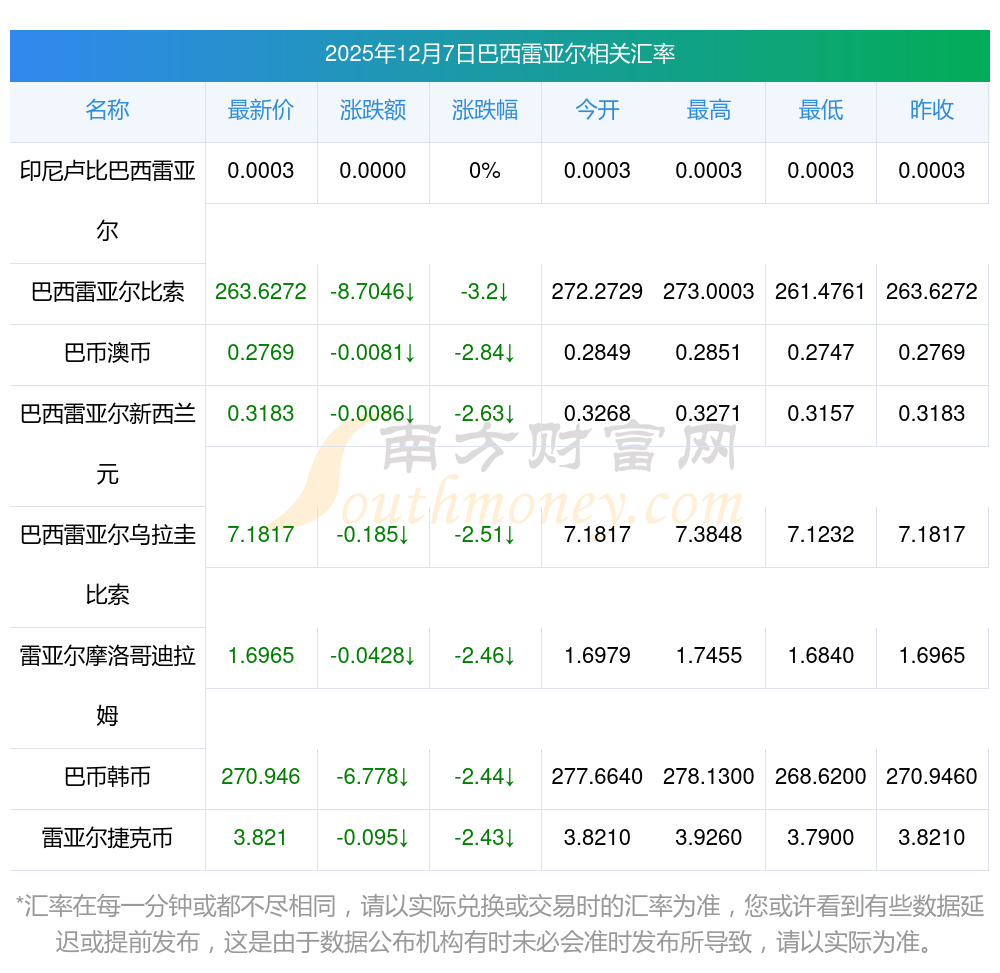Click the title 2025年12月7日巴西雷亚尔相关汇率
The width and height of the screenshot is (1000, 973).
499,54
